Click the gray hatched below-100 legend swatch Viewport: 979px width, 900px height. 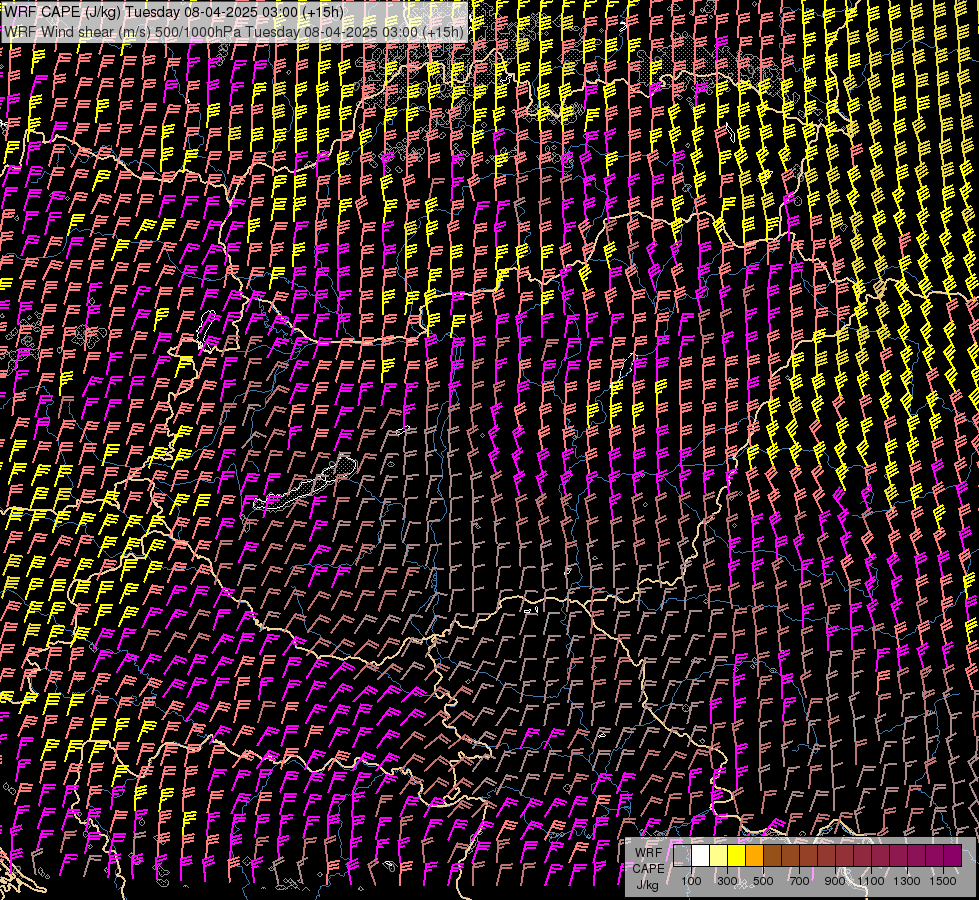point(683,856)
